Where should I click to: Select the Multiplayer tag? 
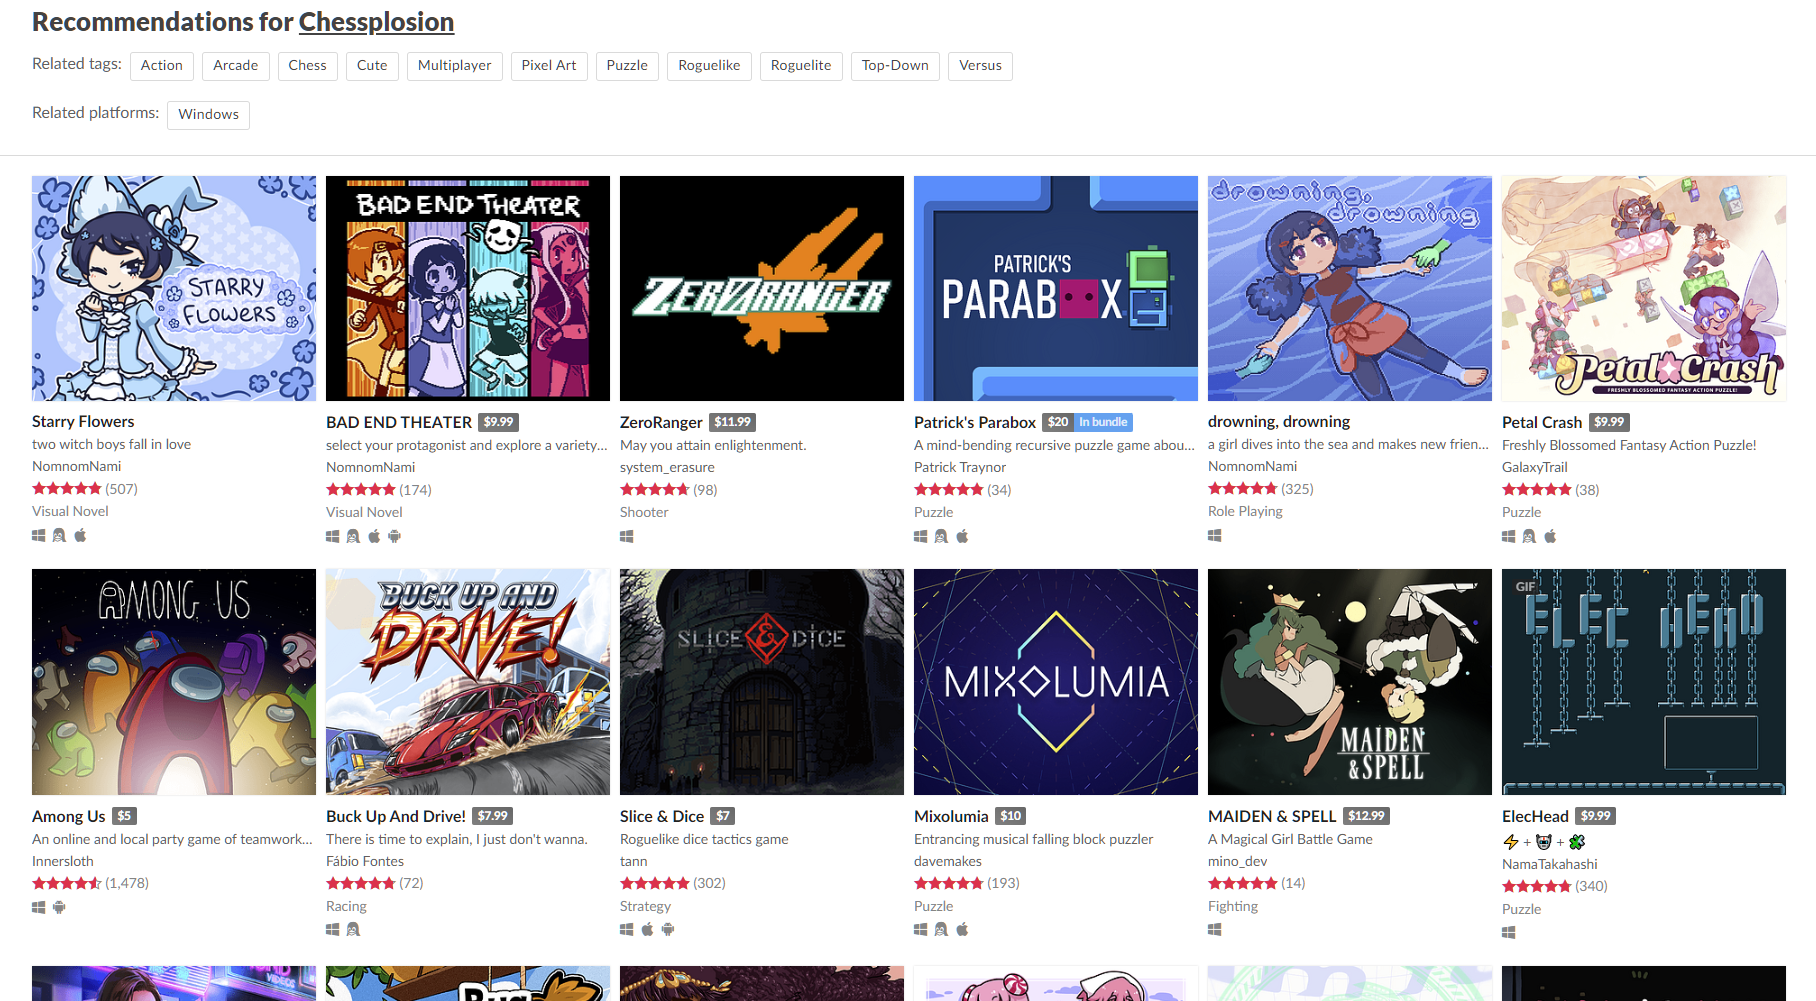coord(454,65)
